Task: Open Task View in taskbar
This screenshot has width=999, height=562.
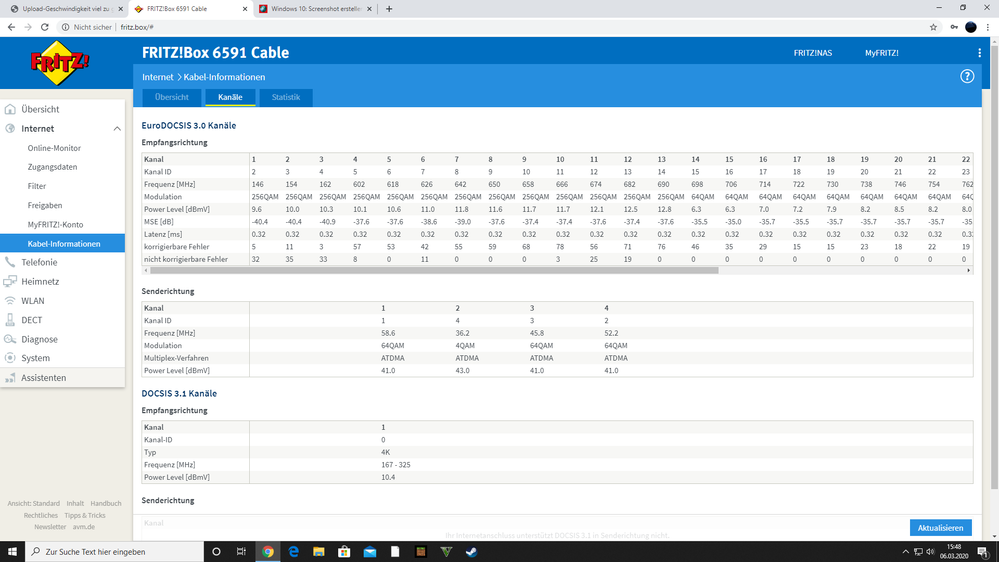Action: (241, 552)
